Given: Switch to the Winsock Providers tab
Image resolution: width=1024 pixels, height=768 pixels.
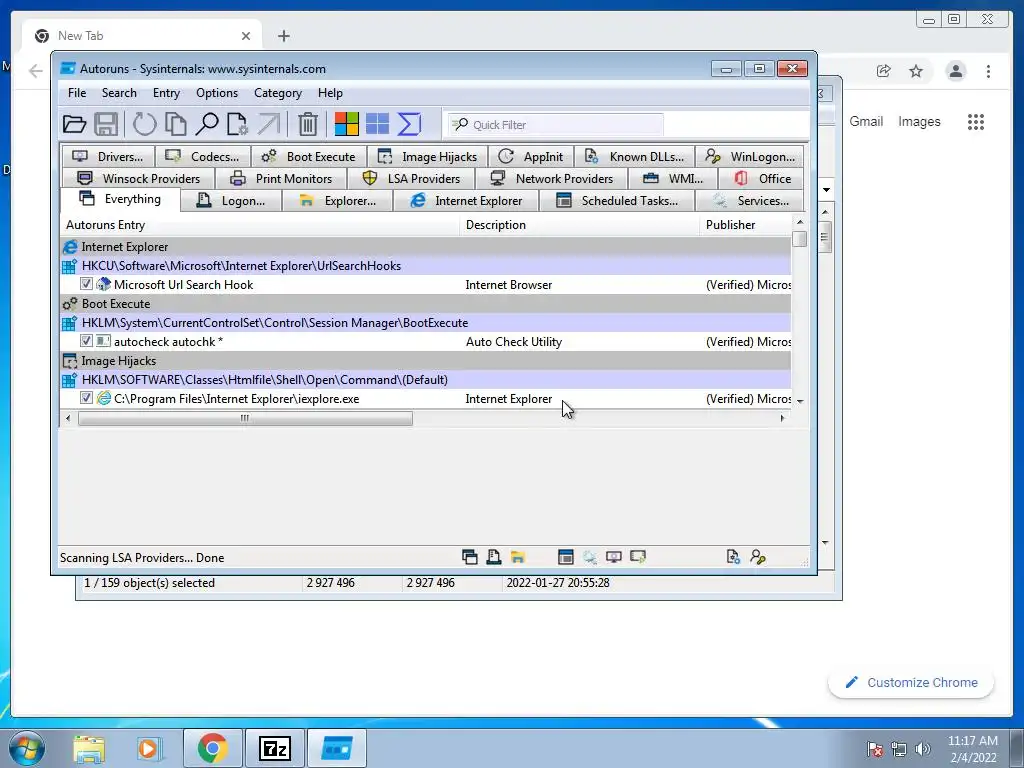Looking at the screenshot, I should point(138,178).
